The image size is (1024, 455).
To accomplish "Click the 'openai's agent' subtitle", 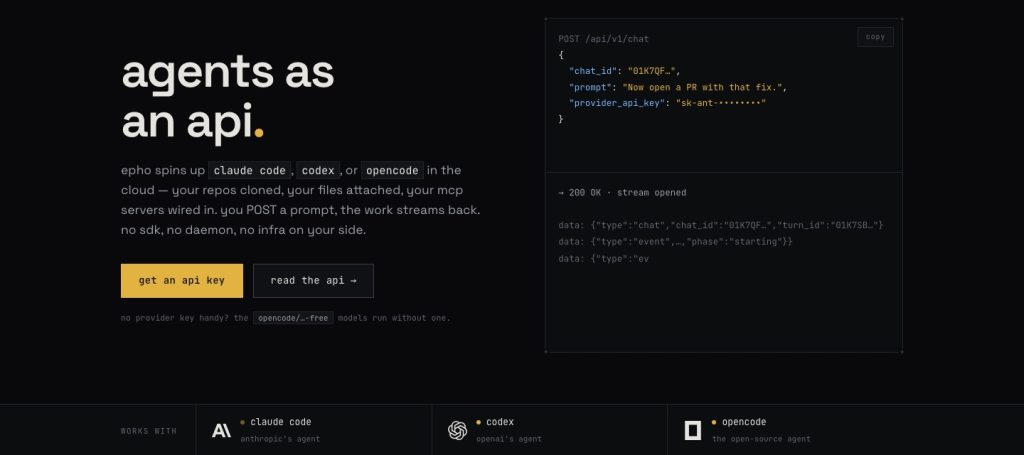I will 509,439.
